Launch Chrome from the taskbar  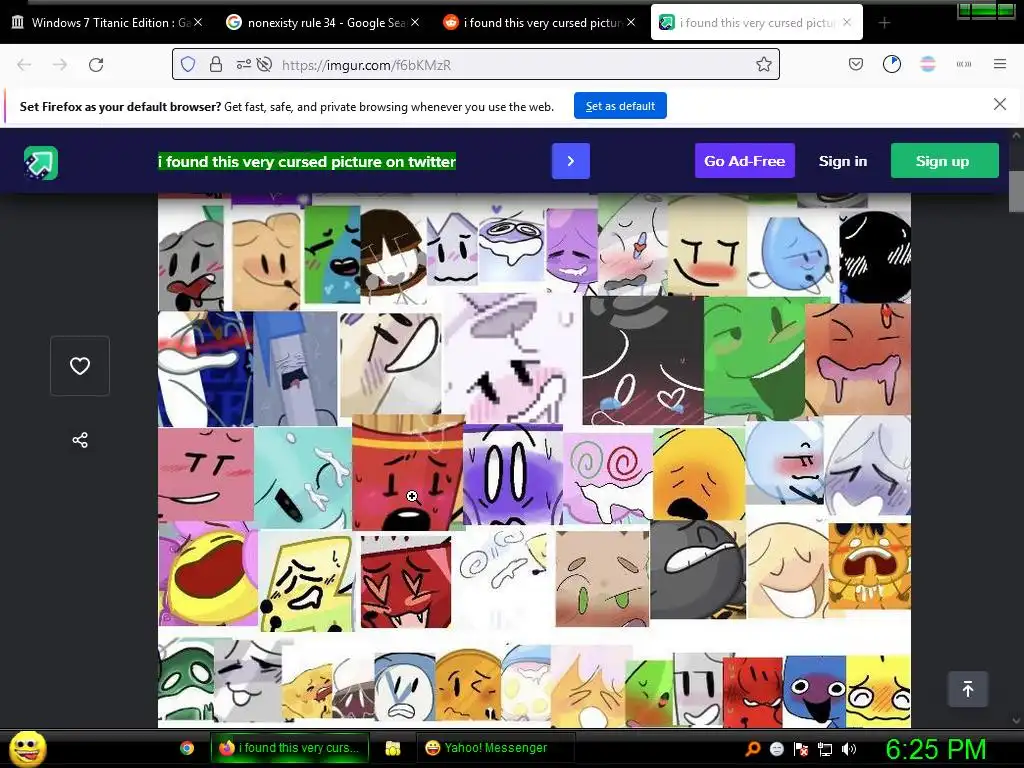[x=187, y=748]
